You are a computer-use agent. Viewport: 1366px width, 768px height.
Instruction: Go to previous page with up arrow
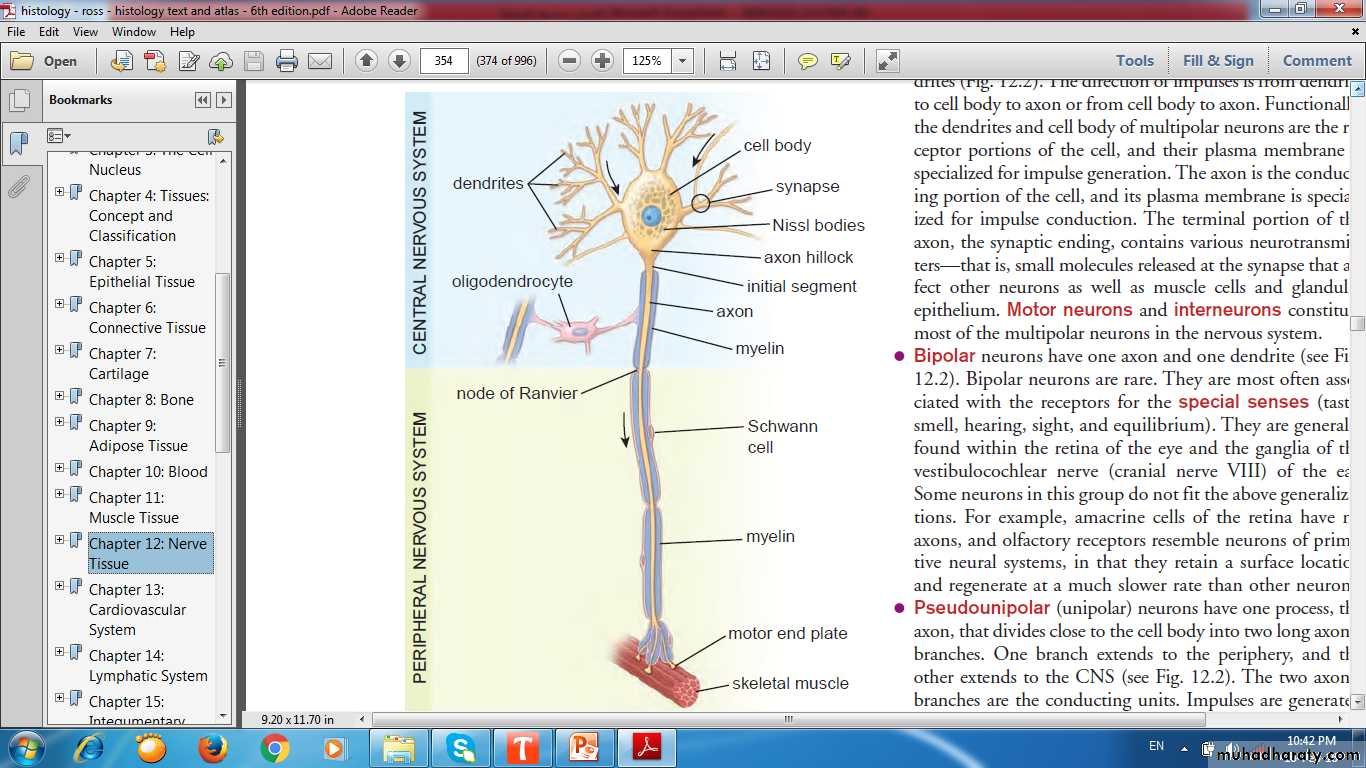pos(366,61)
